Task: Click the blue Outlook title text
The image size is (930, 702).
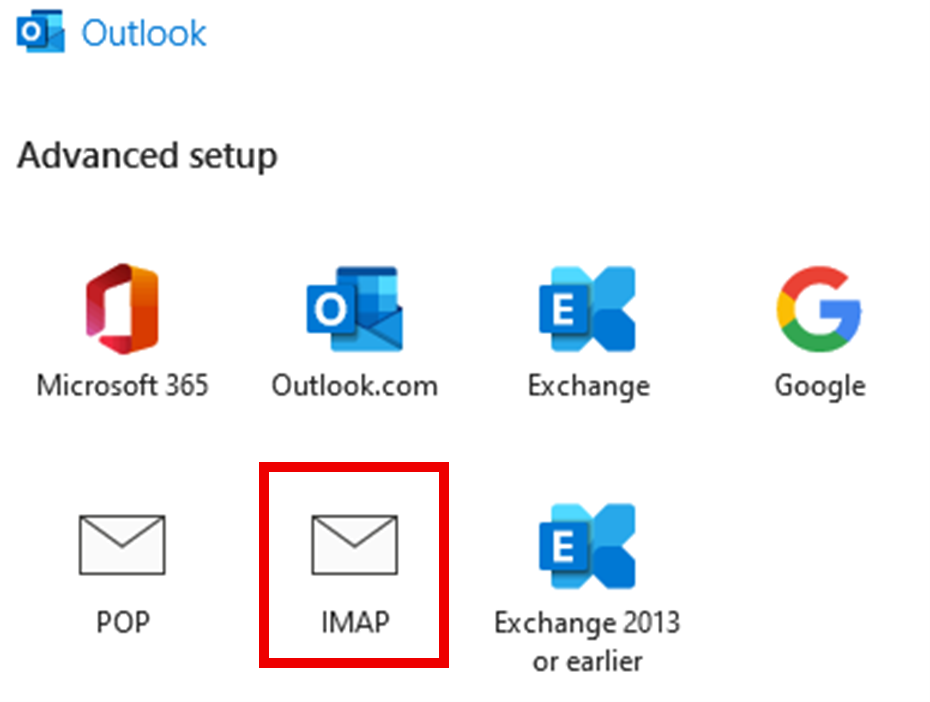Action: (144, 33)
